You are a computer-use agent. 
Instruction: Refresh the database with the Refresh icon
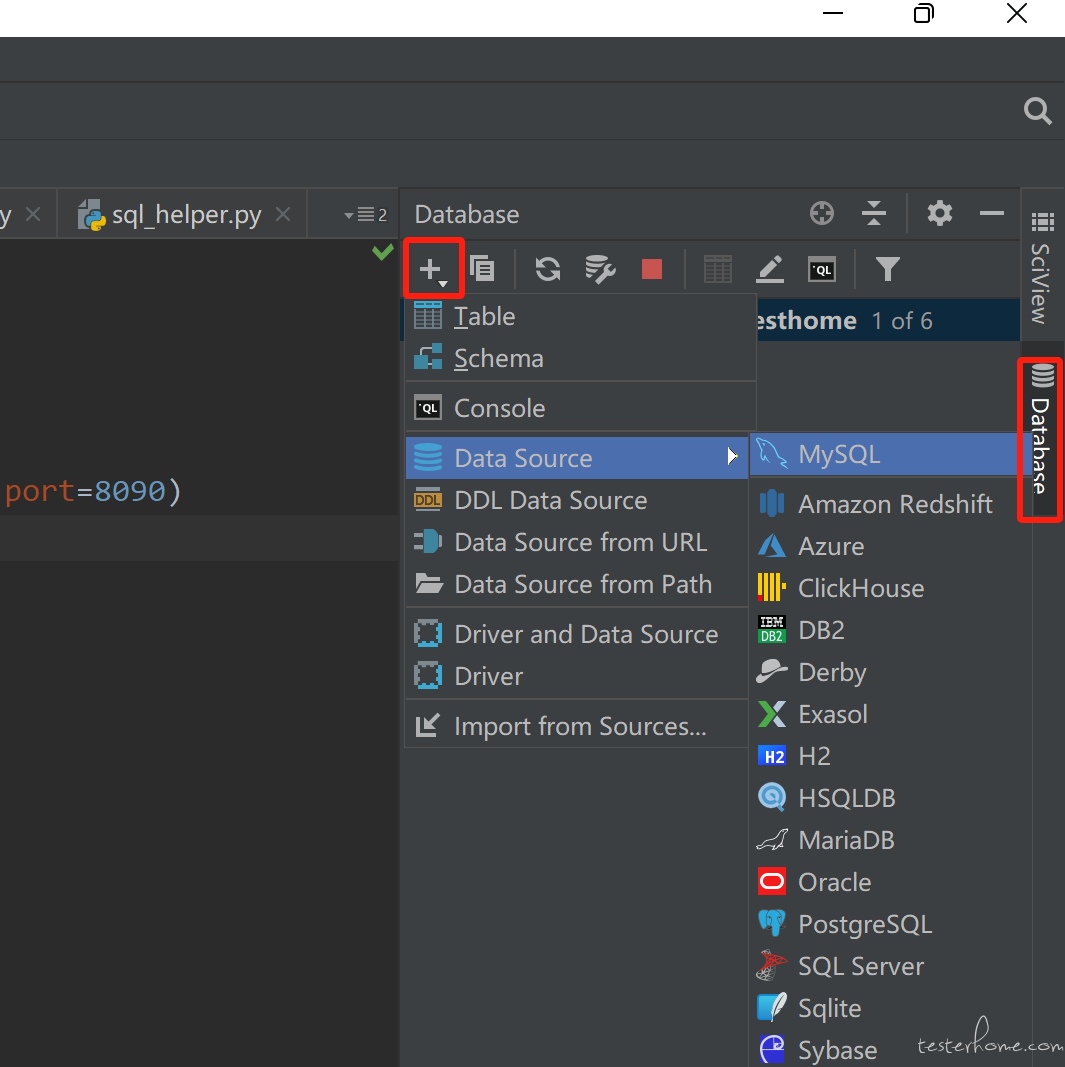coord(548,269)
